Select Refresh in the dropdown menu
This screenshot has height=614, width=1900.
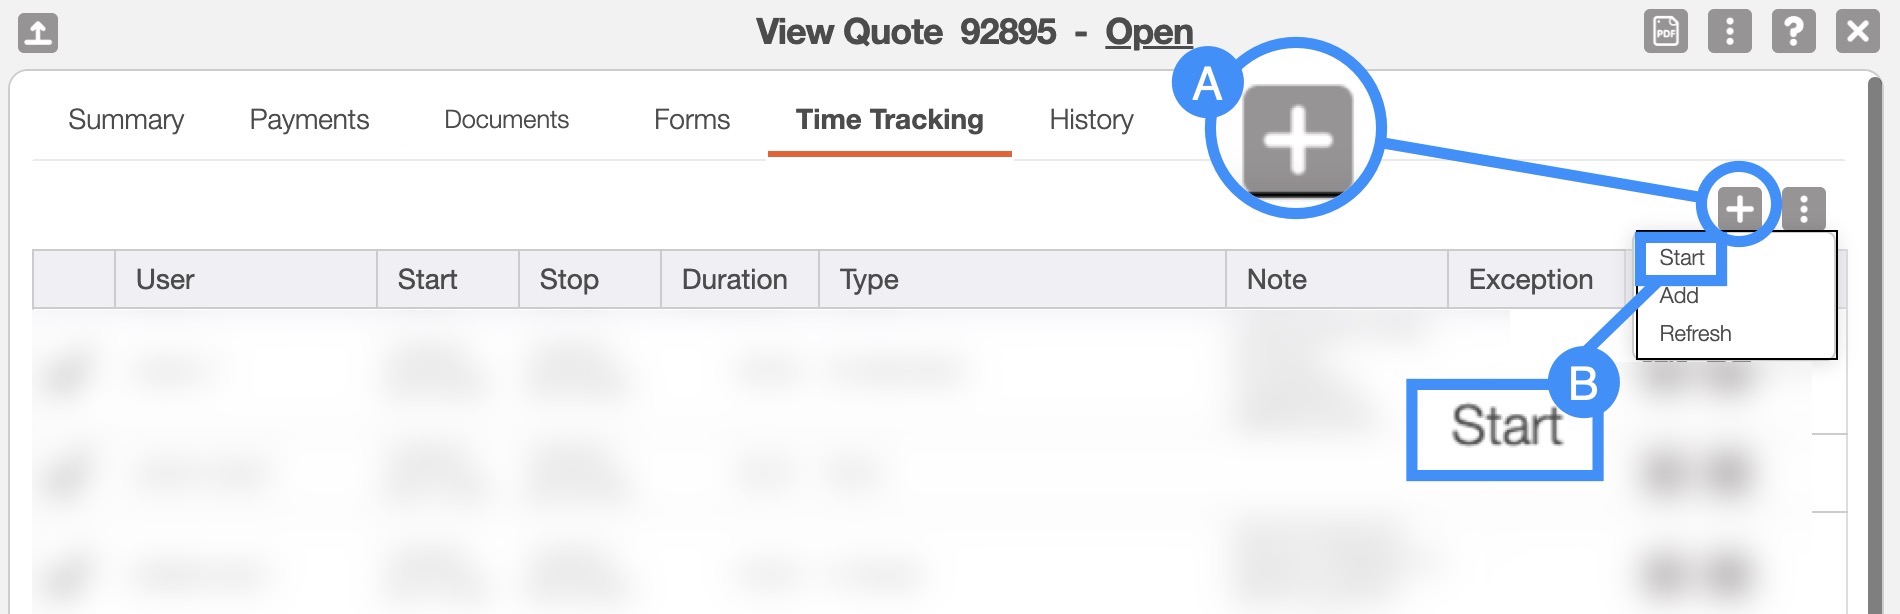[1695, 334]
